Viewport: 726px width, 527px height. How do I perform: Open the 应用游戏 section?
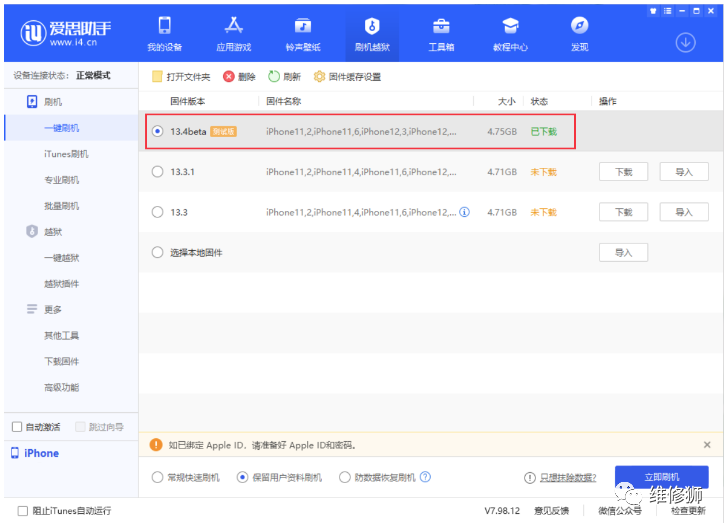(234, 33)
